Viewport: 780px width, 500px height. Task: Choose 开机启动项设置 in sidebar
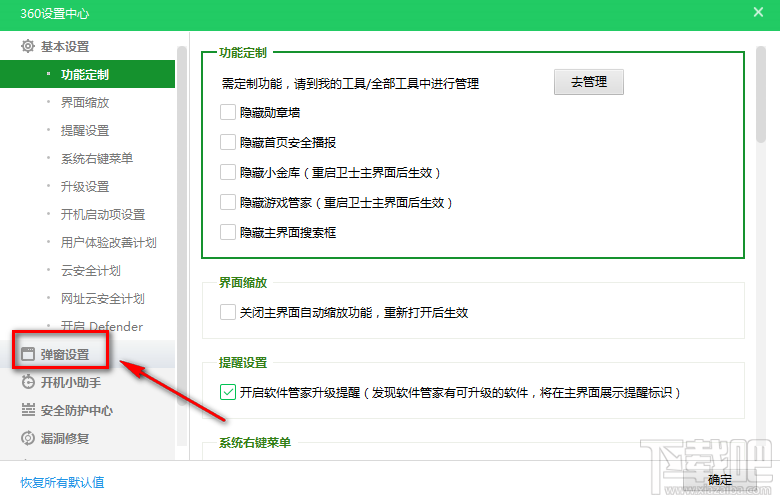click(103, 214)
